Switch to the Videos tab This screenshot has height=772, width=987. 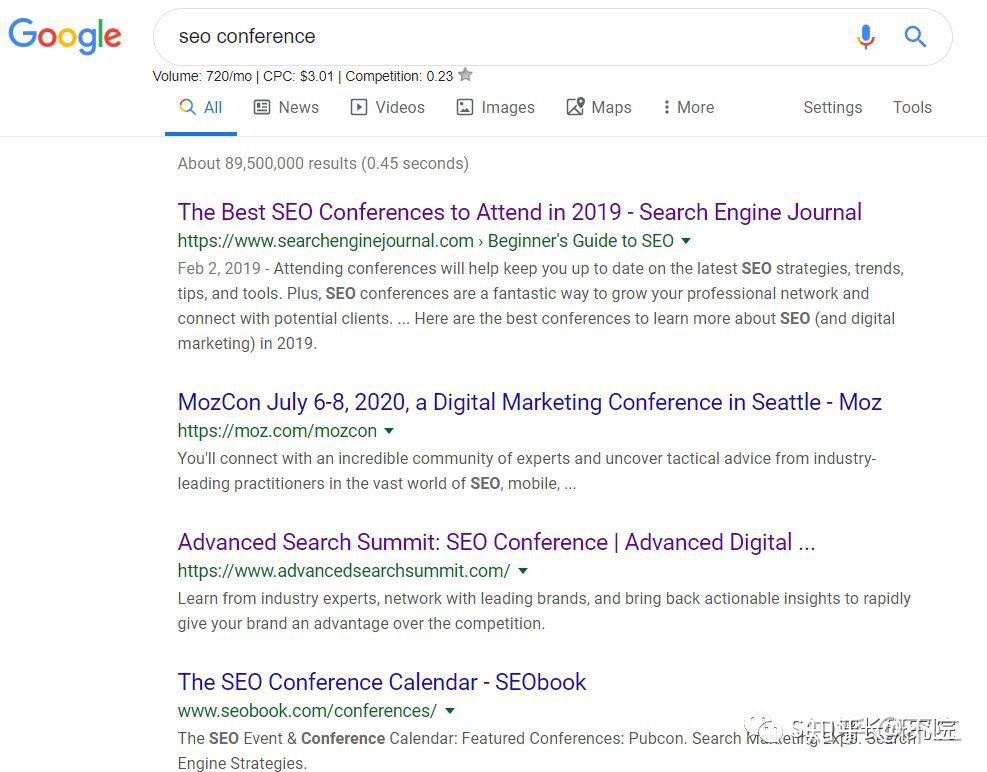[x=387, y=107]
